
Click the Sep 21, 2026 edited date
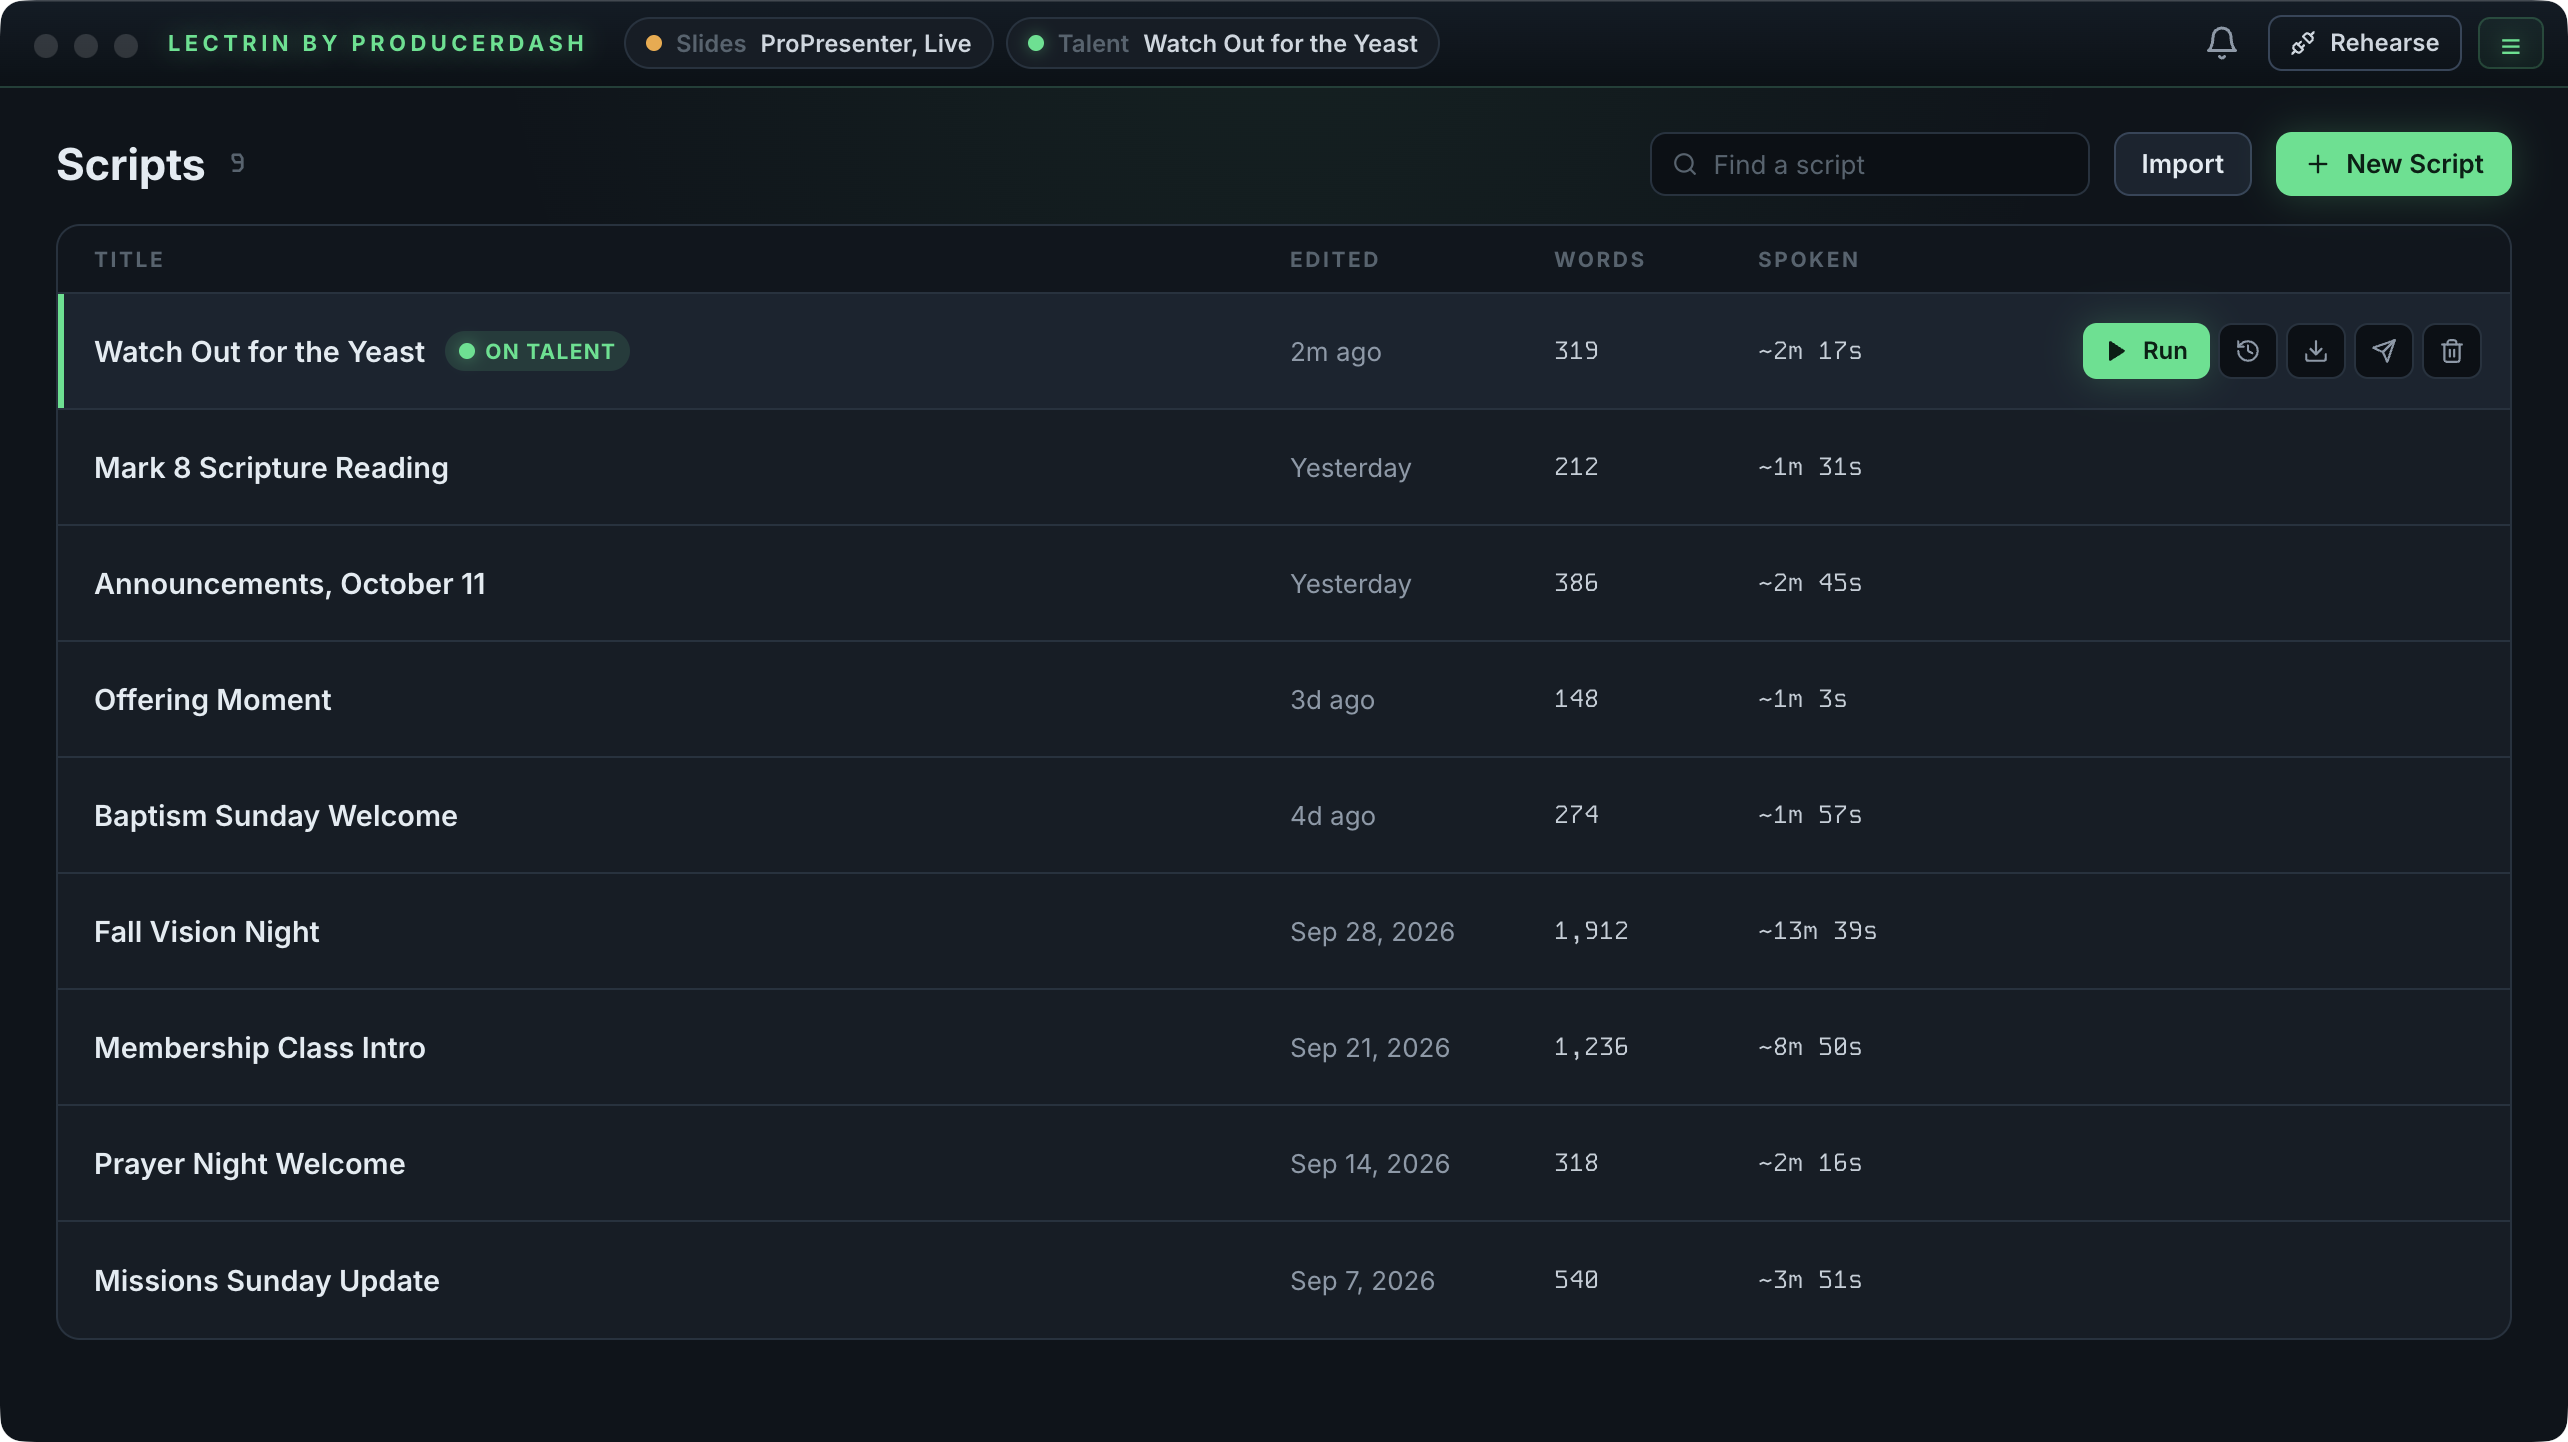pyautogui.click(x=1369, y=1048)
